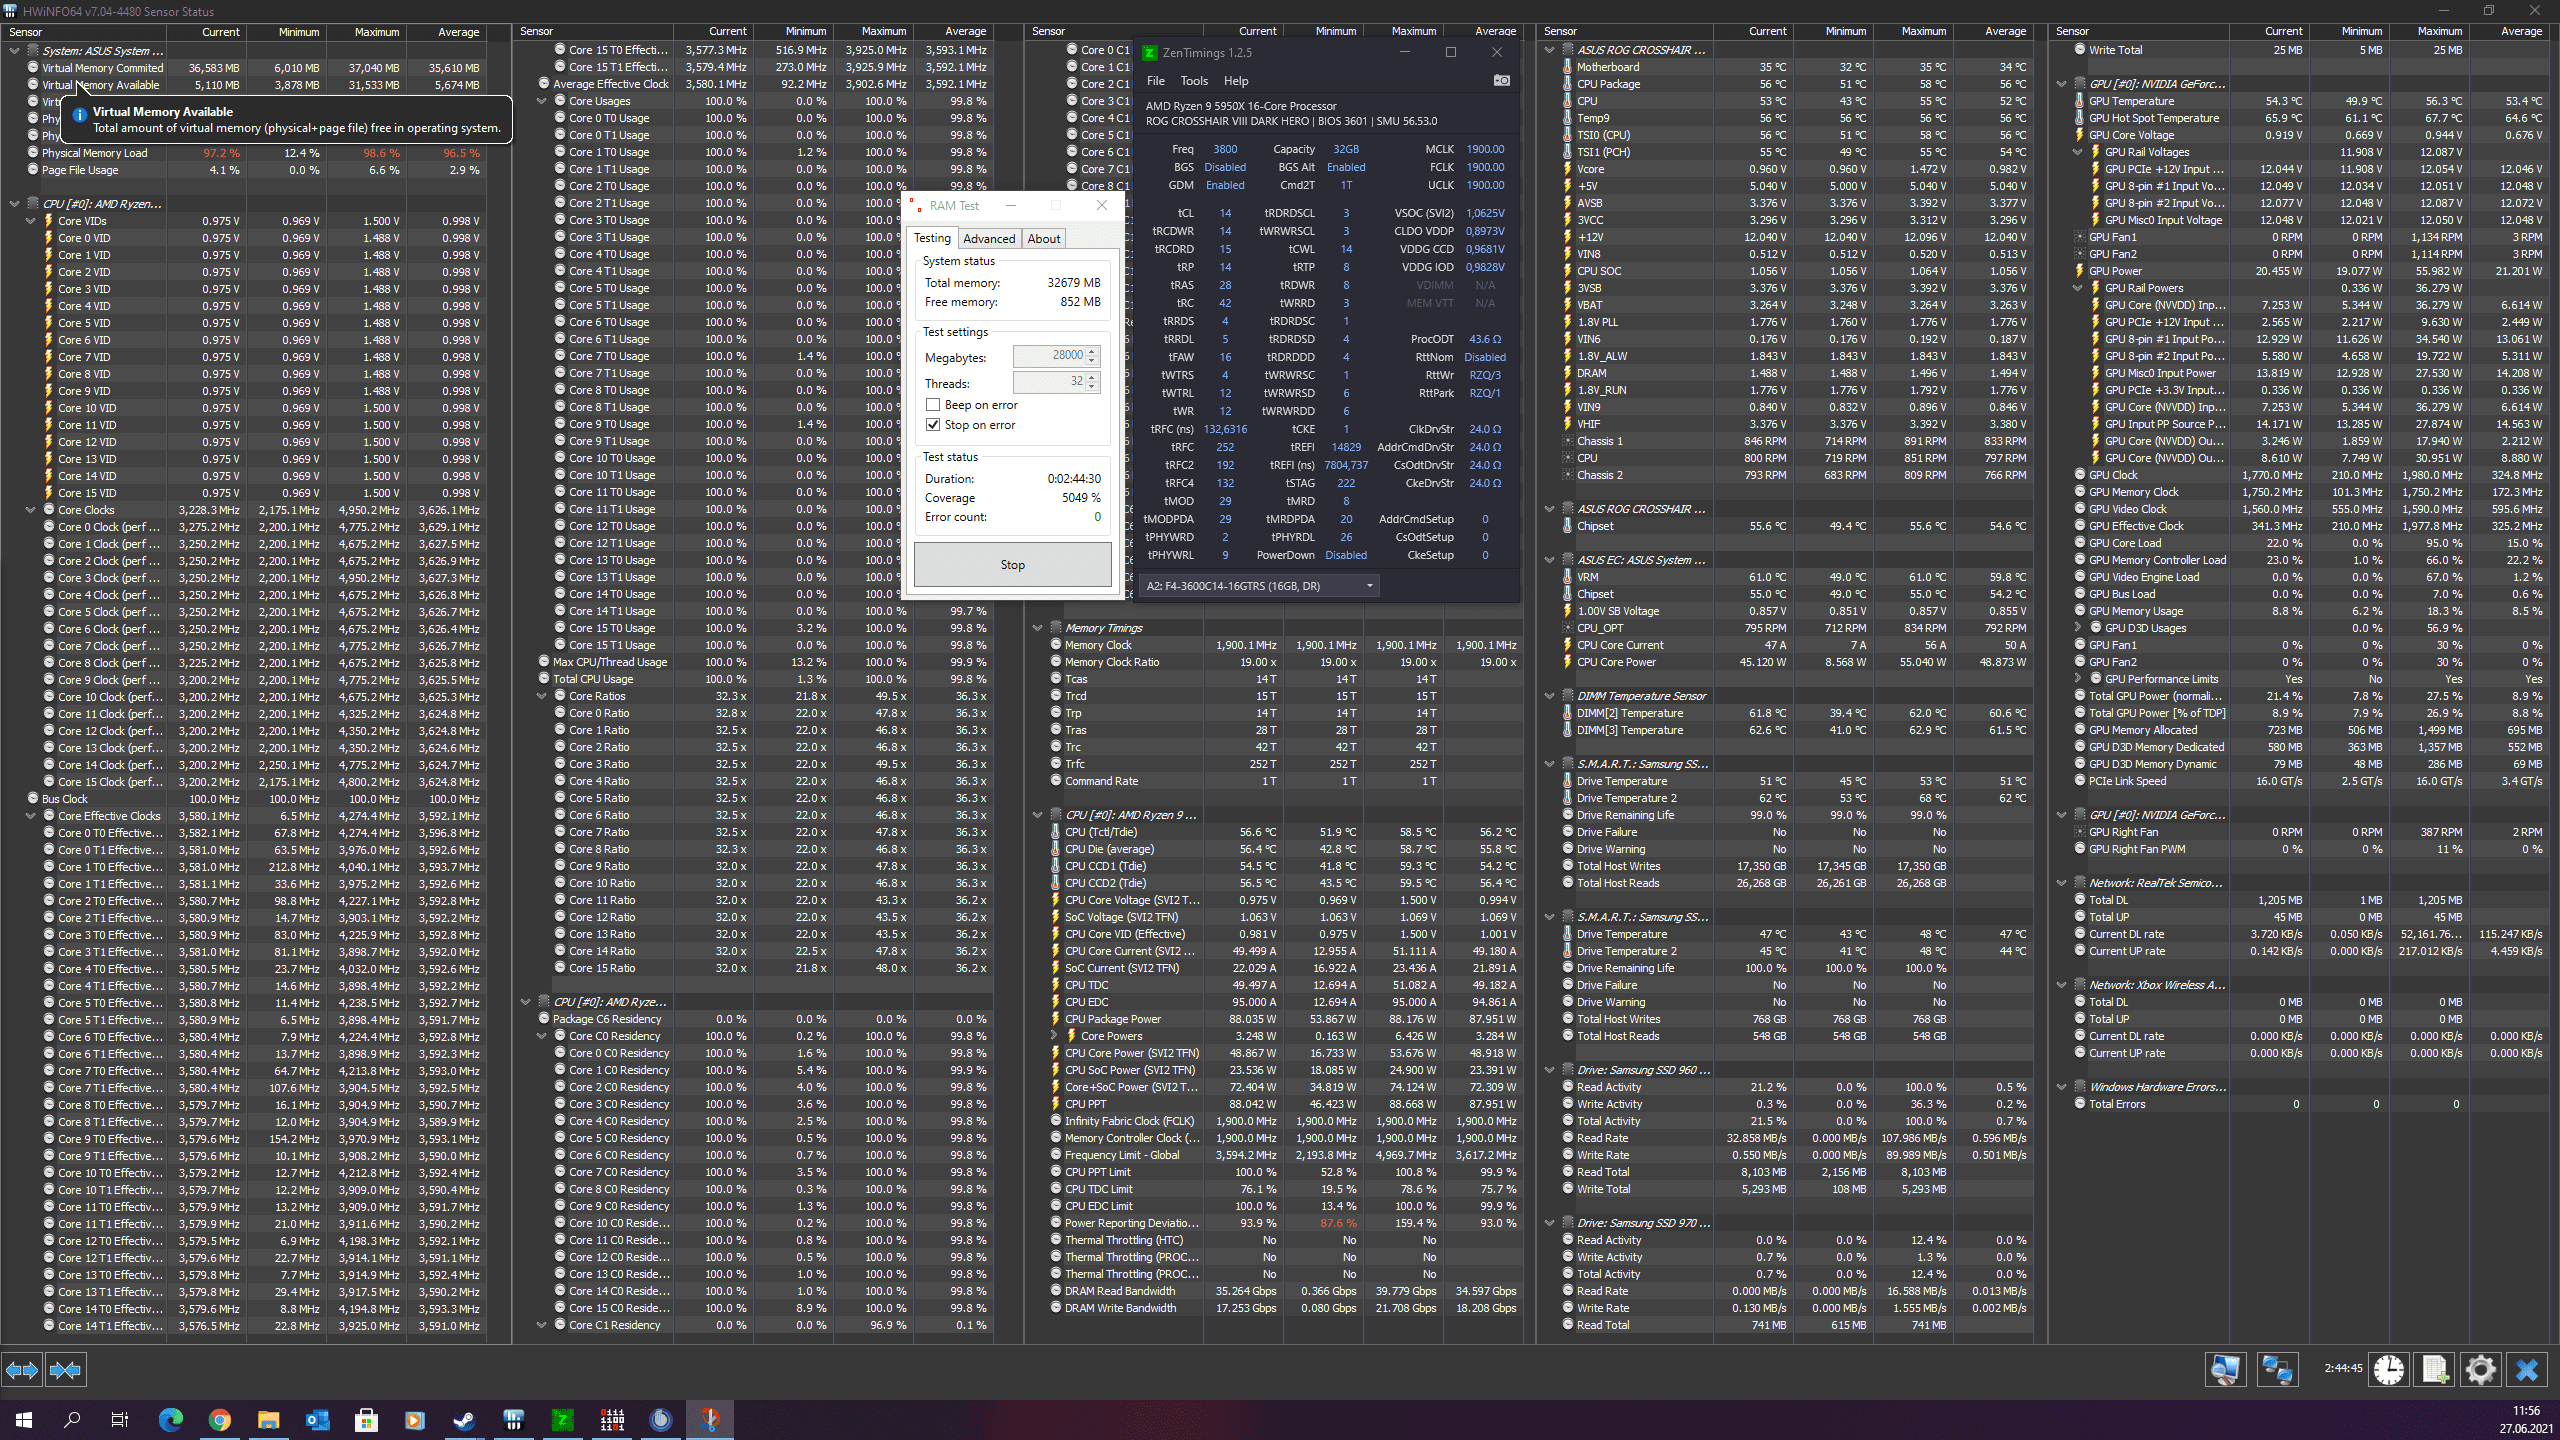Screen dimensions: 2560x1440
Task: Click Threads input field
Action: [x=1049, y=382]
